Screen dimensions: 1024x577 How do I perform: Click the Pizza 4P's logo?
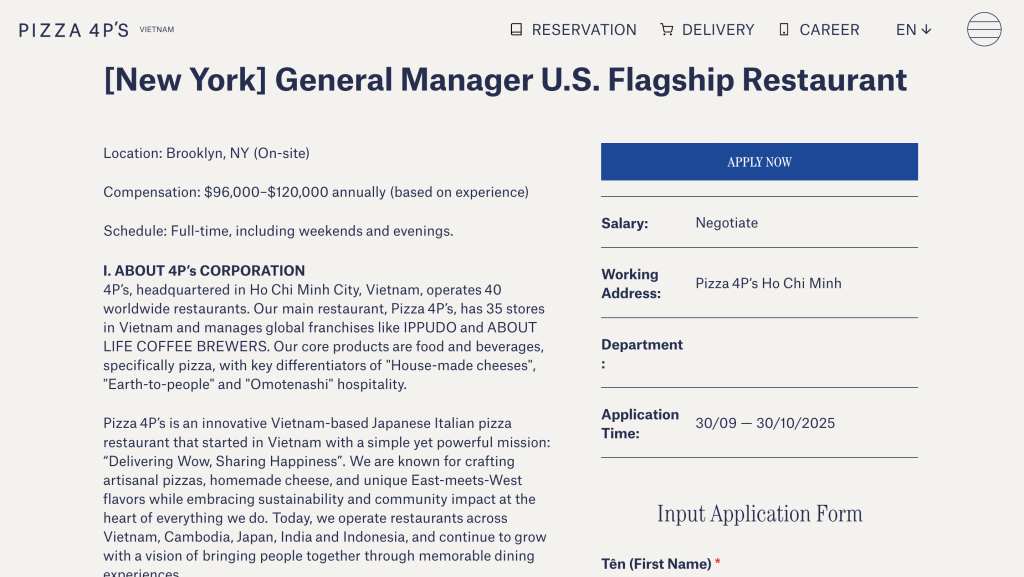click(x=73, y=30)
